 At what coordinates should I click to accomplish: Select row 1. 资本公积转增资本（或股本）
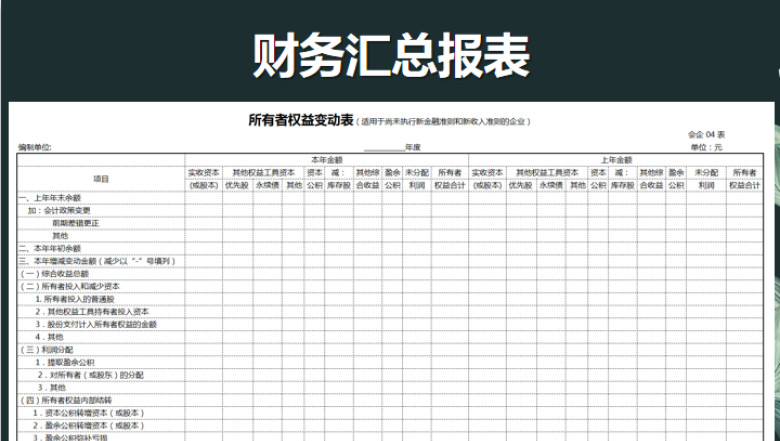[89, 413]
